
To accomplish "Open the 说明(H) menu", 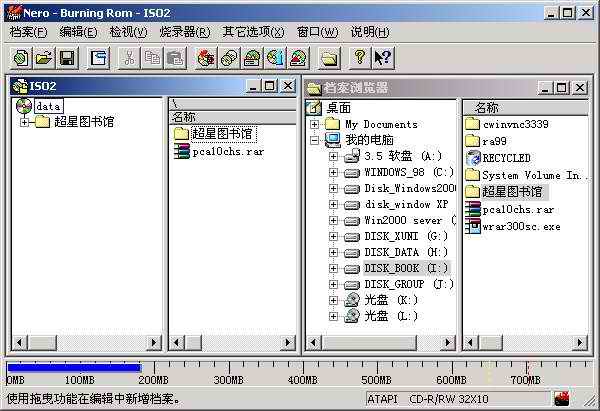I will click(370, 32).
